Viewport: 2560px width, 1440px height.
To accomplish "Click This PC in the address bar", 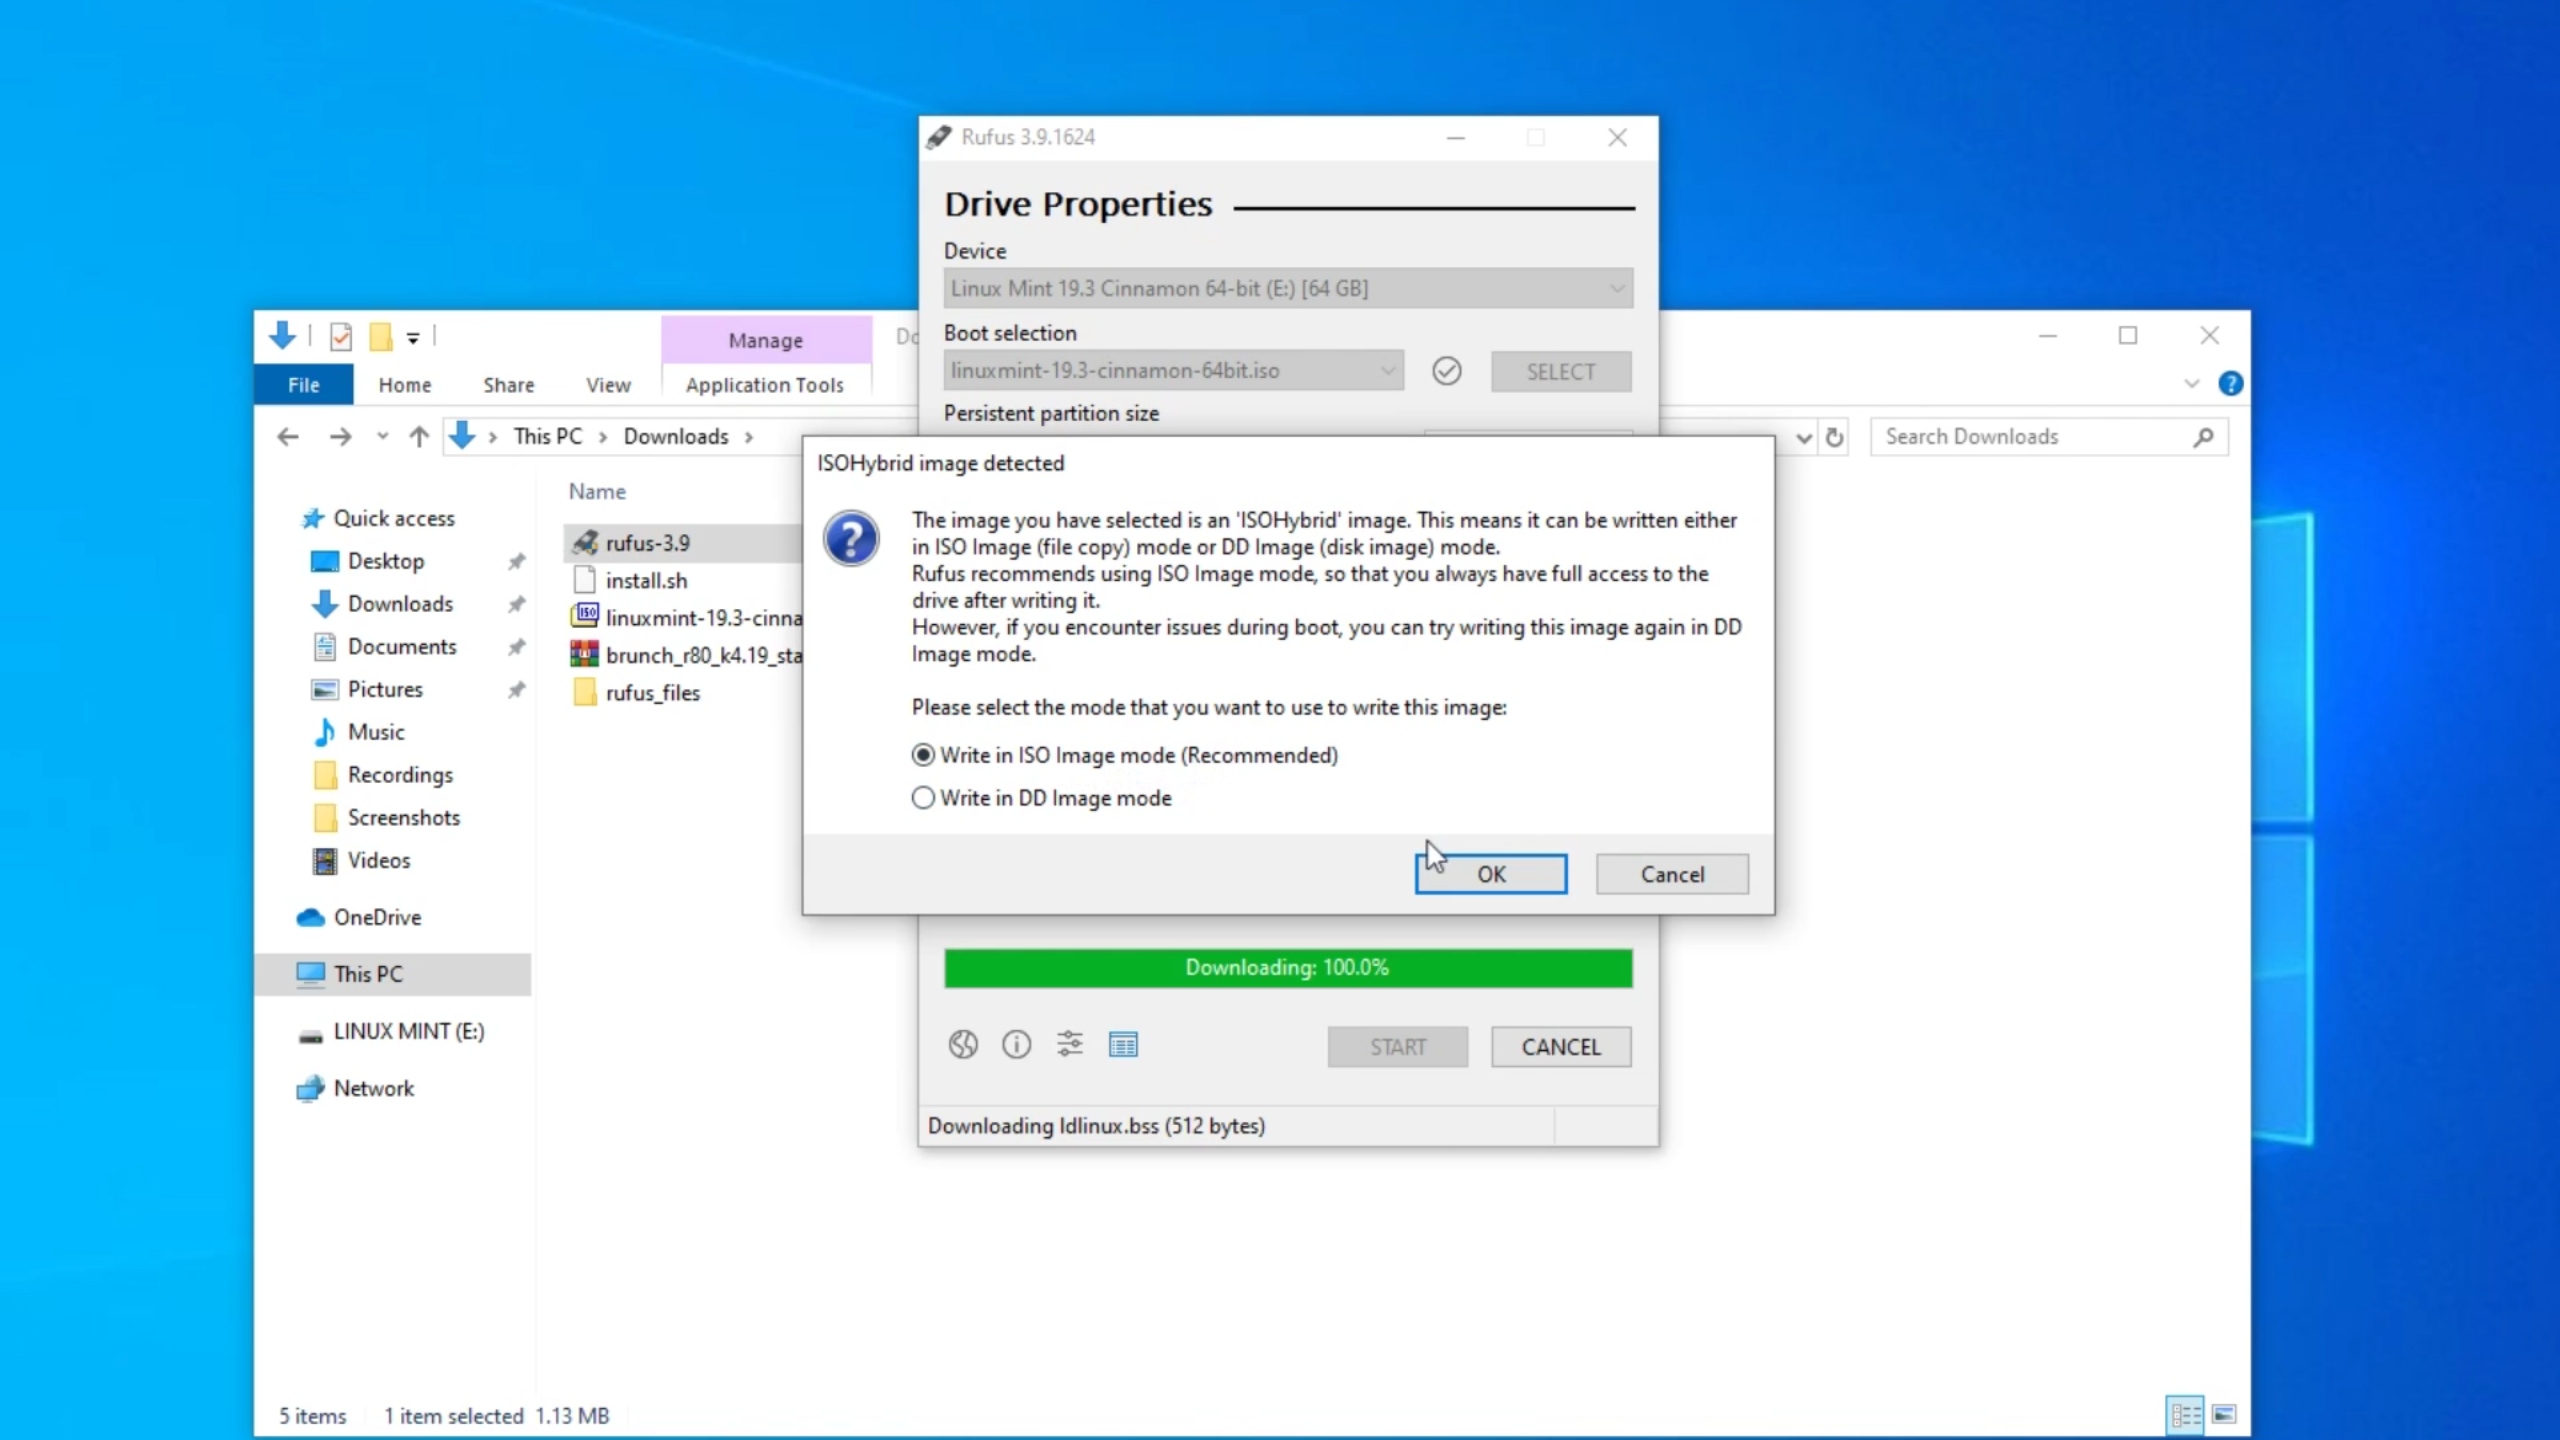I will [548, 437].
